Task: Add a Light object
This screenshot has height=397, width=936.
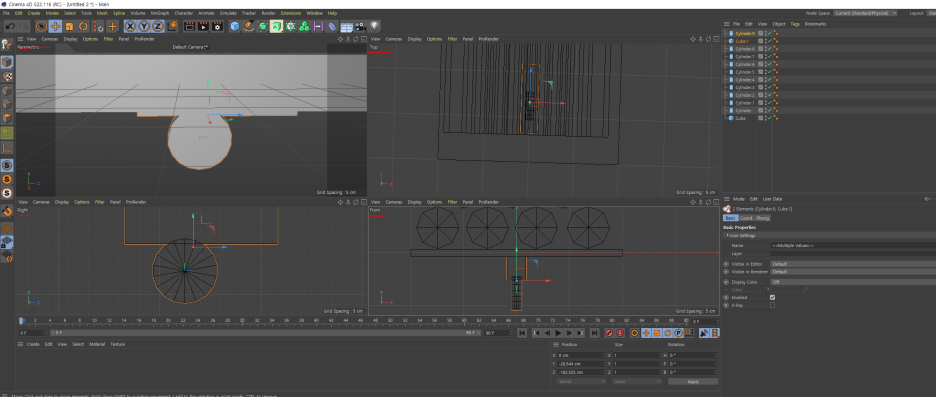Action: click(374, 26)
